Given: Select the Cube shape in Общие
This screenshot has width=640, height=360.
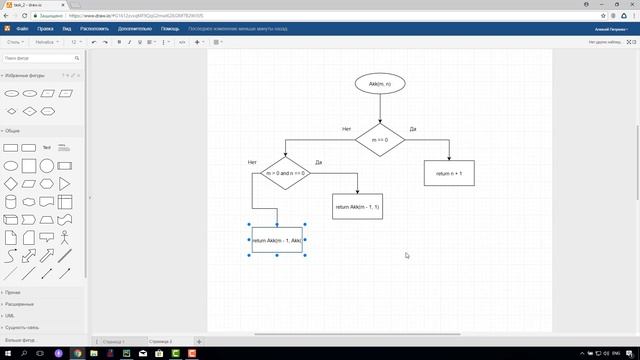Looking at the screenshot, I should coord(11,220).
